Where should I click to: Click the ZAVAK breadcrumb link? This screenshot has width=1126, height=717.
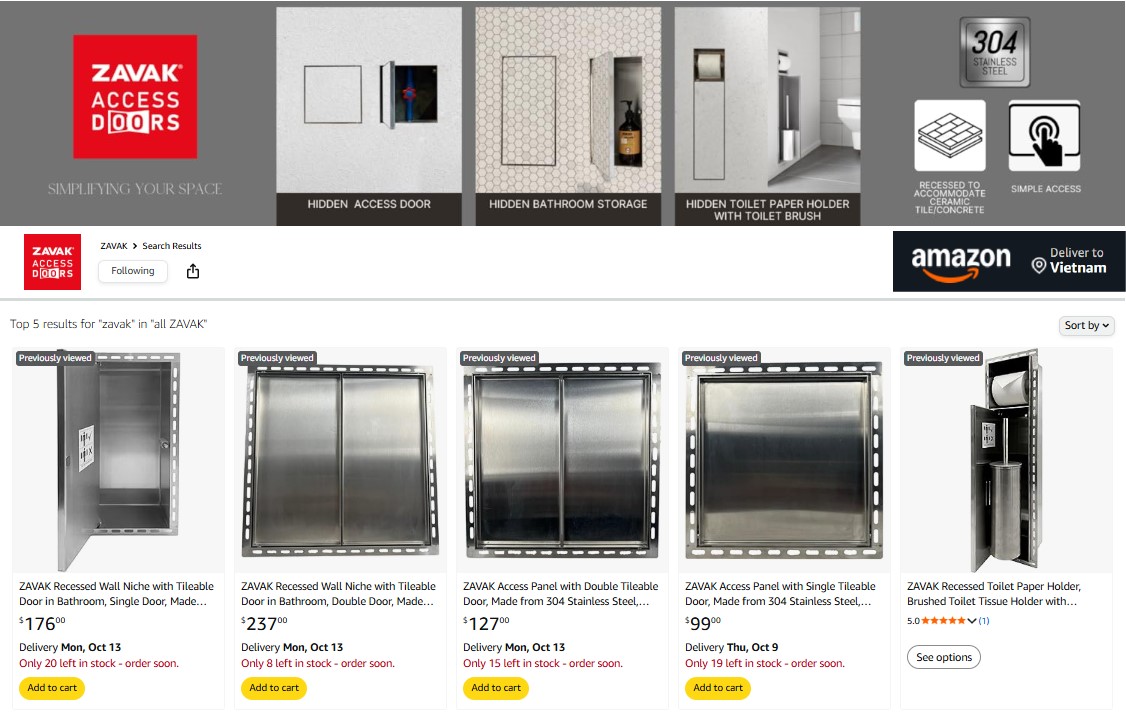point(113,246)
